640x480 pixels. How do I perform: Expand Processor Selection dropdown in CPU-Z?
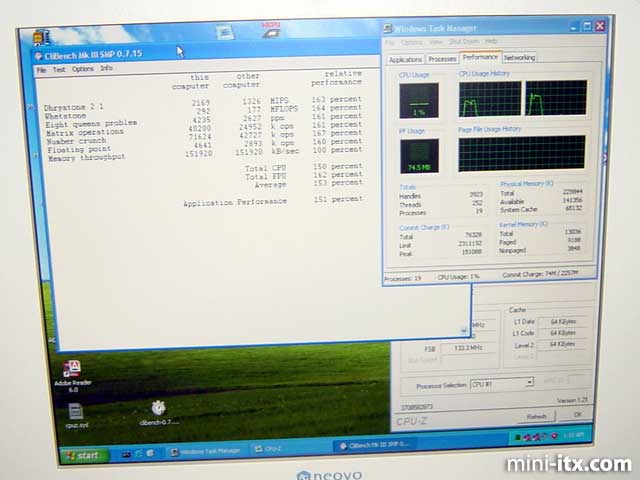529,382
